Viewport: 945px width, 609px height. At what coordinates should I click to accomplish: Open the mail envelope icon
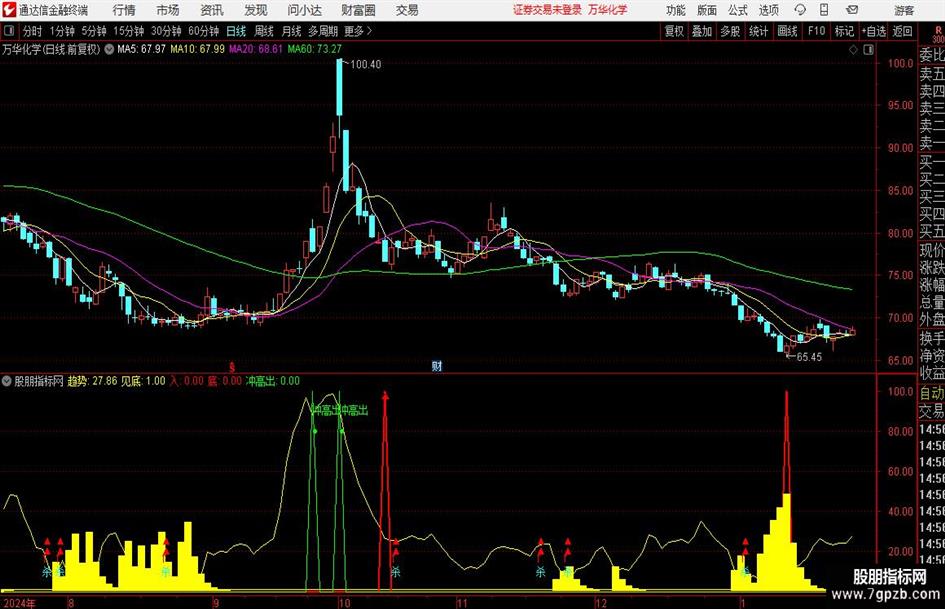click(852, 10)
